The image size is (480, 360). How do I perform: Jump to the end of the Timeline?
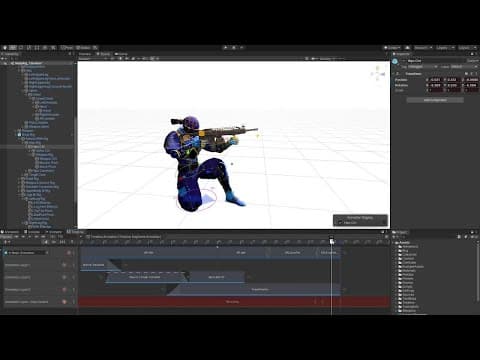tap(44, 237)
